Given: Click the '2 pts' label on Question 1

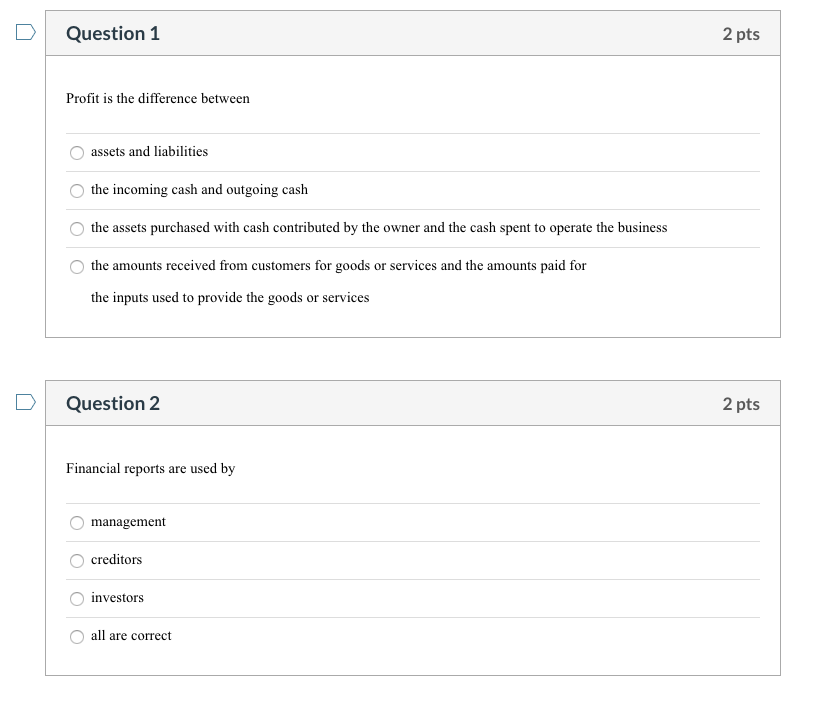Looking at the screenshot, I should point(742,33).
